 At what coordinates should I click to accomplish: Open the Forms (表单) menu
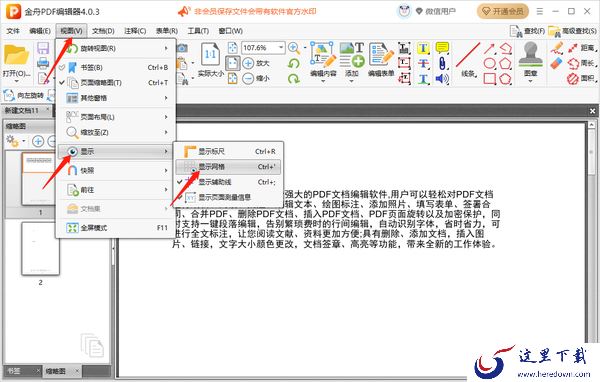(x=167, y=31)
